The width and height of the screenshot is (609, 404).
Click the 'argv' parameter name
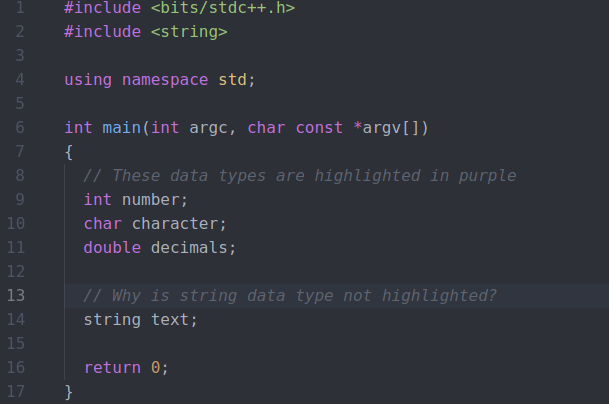coord(382,128)
